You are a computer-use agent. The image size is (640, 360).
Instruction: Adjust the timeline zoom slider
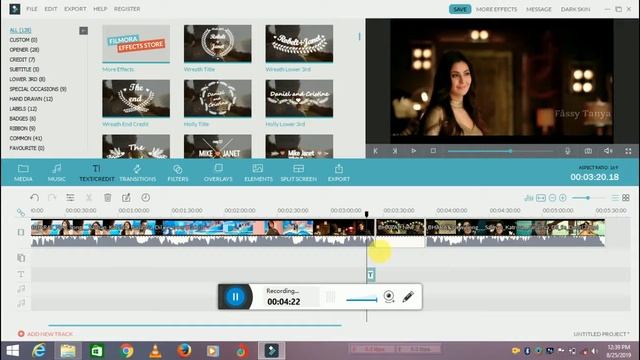587,198
